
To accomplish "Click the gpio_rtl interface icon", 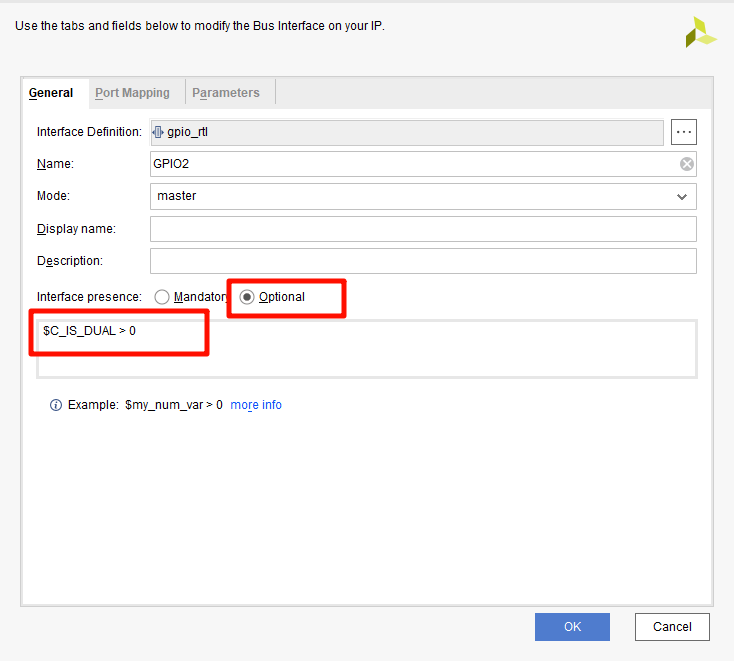I will click(x=158, y=132).
